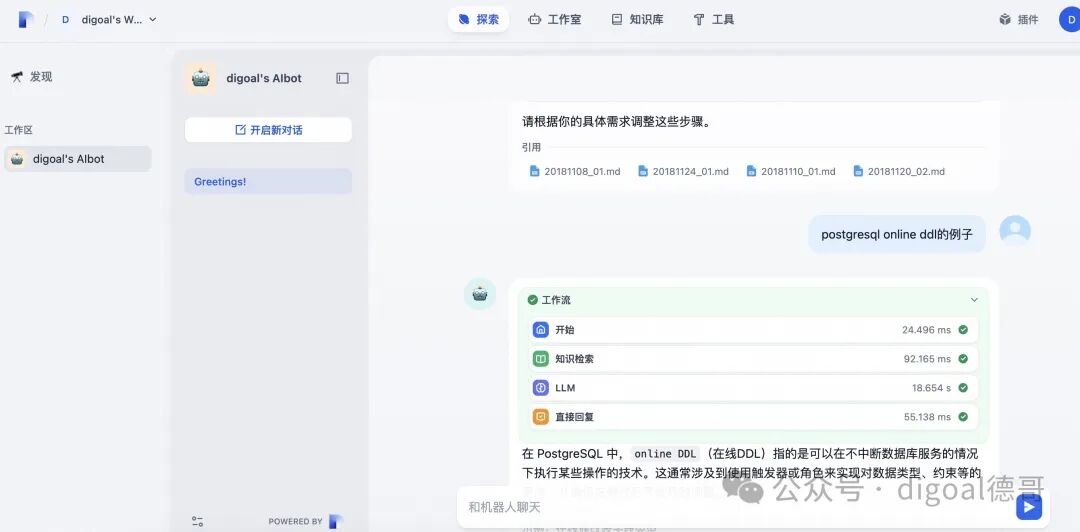The width and height of the screenshot is (1080, 532).
Task: Click the Dify logo icon at top left
Action: coord(26,19)
